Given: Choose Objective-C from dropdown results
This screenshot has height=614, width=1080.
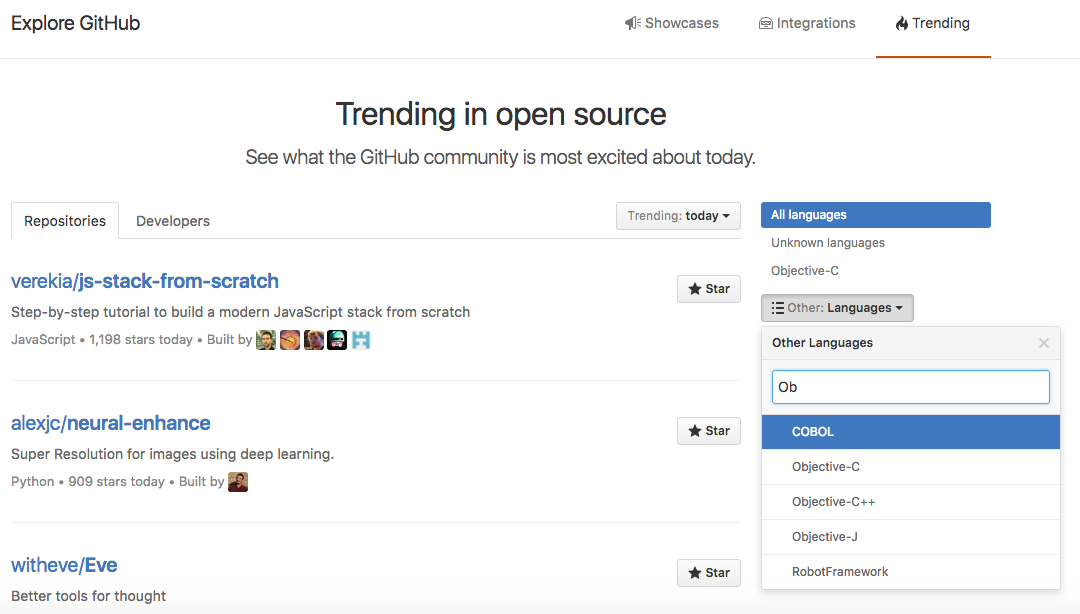Looking at the screenshot, I should [911, 467].
